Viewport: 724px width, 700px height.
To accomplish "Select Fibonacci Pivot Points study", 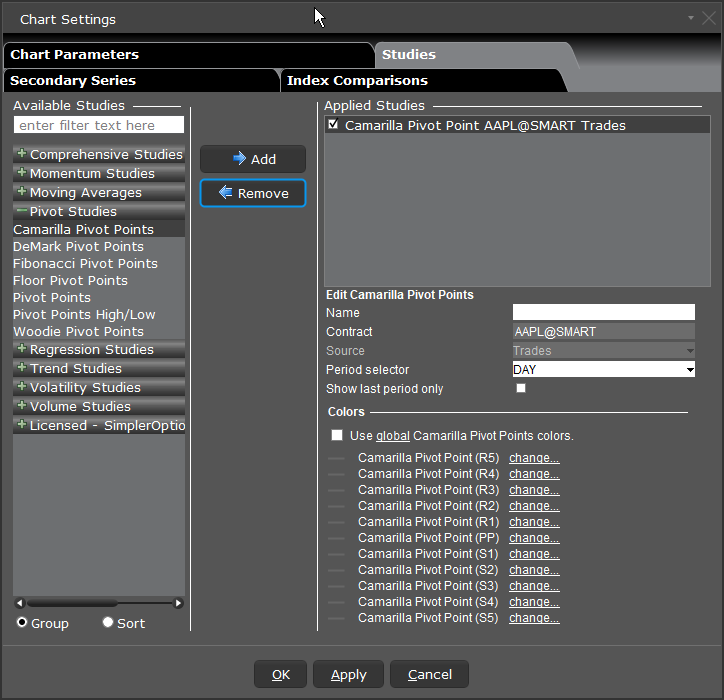I will tap(99, 263).
